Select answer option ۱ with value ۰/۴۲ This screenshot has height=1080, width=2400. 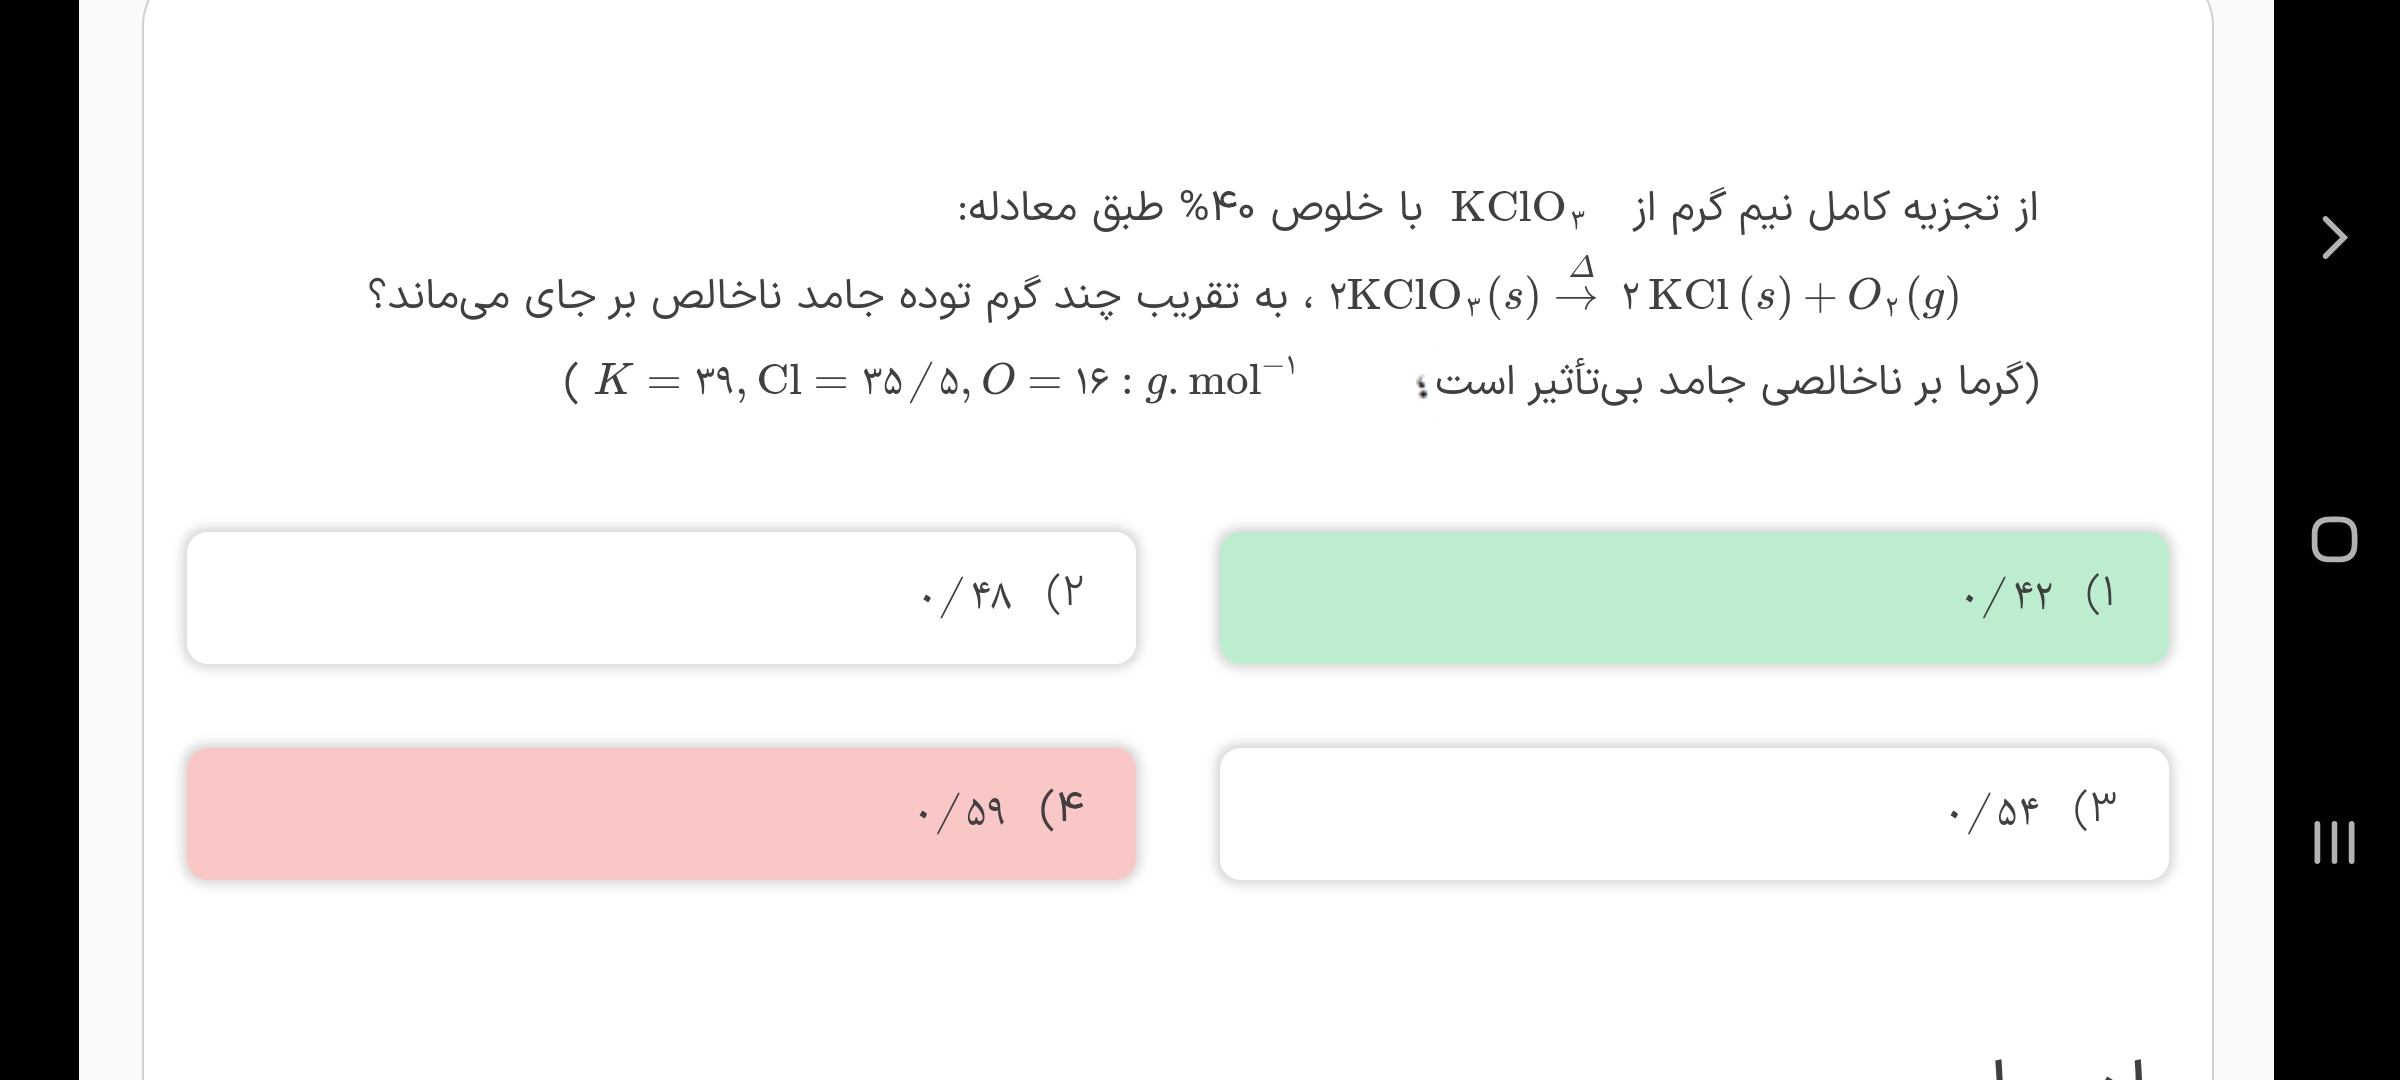click(x=1693, y=598)
